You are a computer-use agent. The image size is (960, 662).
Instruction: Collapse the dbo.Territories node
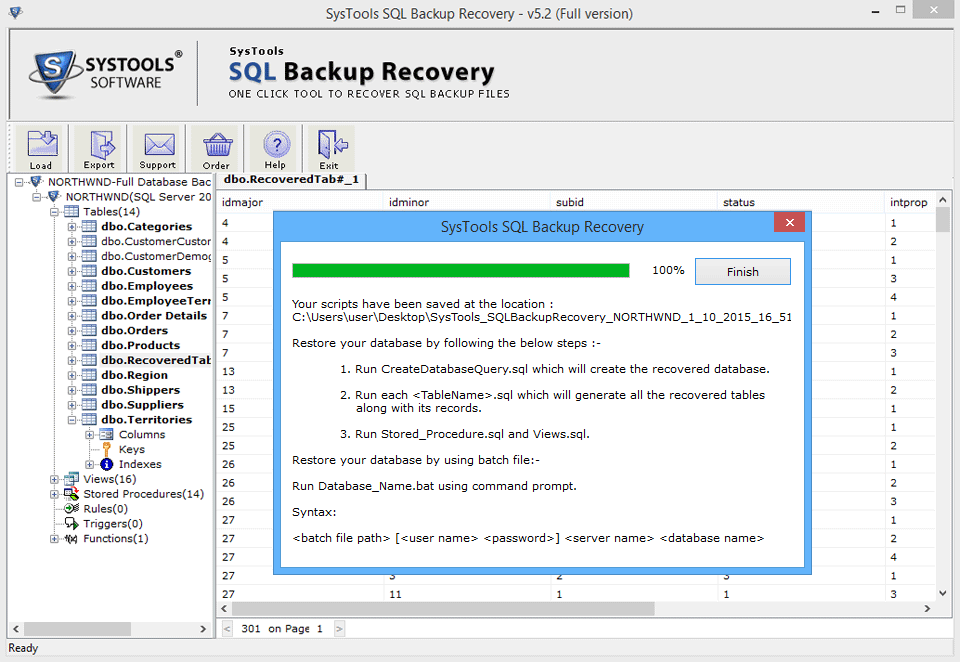pyautogui.click(x=72, y=420)
